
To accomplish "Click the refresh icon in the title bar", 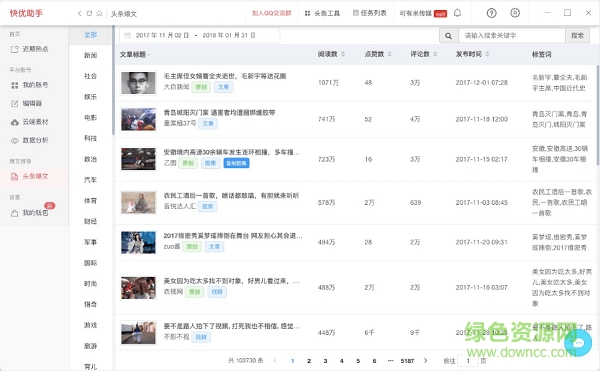I will (x=89, y=13).
